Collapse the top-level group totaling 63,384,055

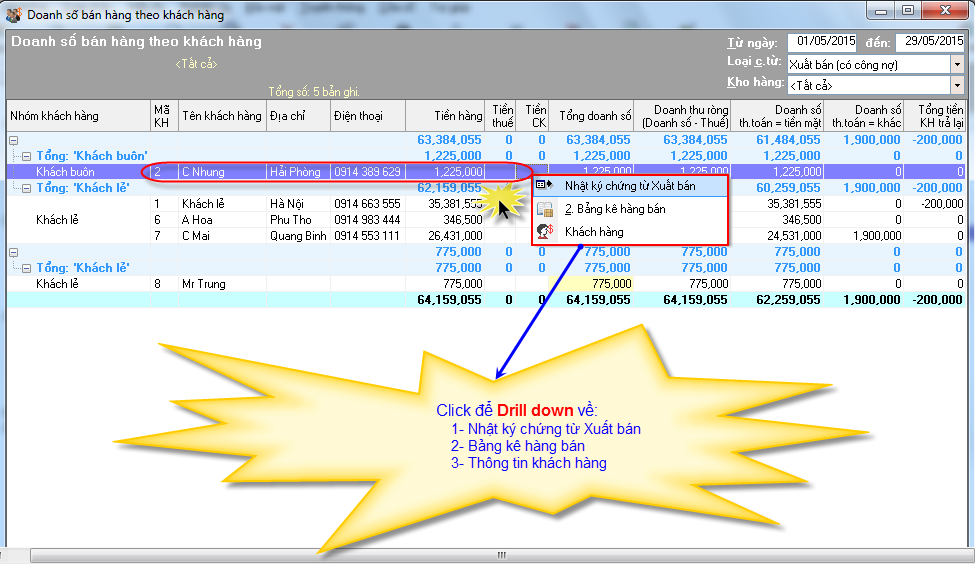13,140
